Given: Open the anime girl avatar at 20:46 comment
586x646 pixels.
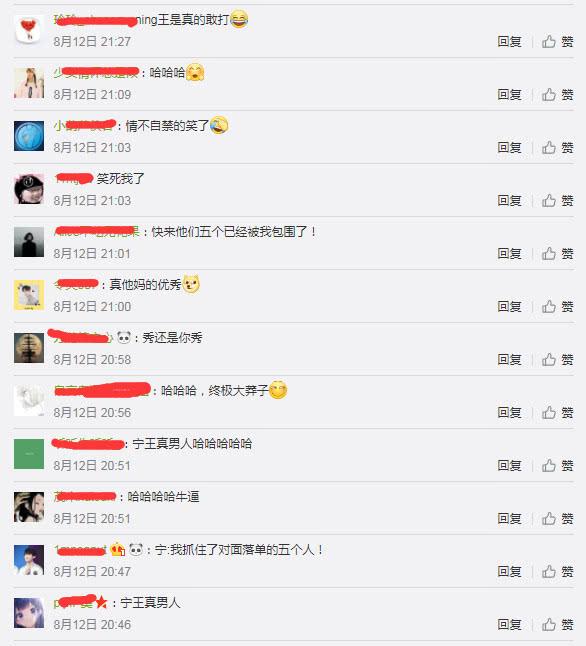Looking at the screenshot, I should [x=29, y=613].
